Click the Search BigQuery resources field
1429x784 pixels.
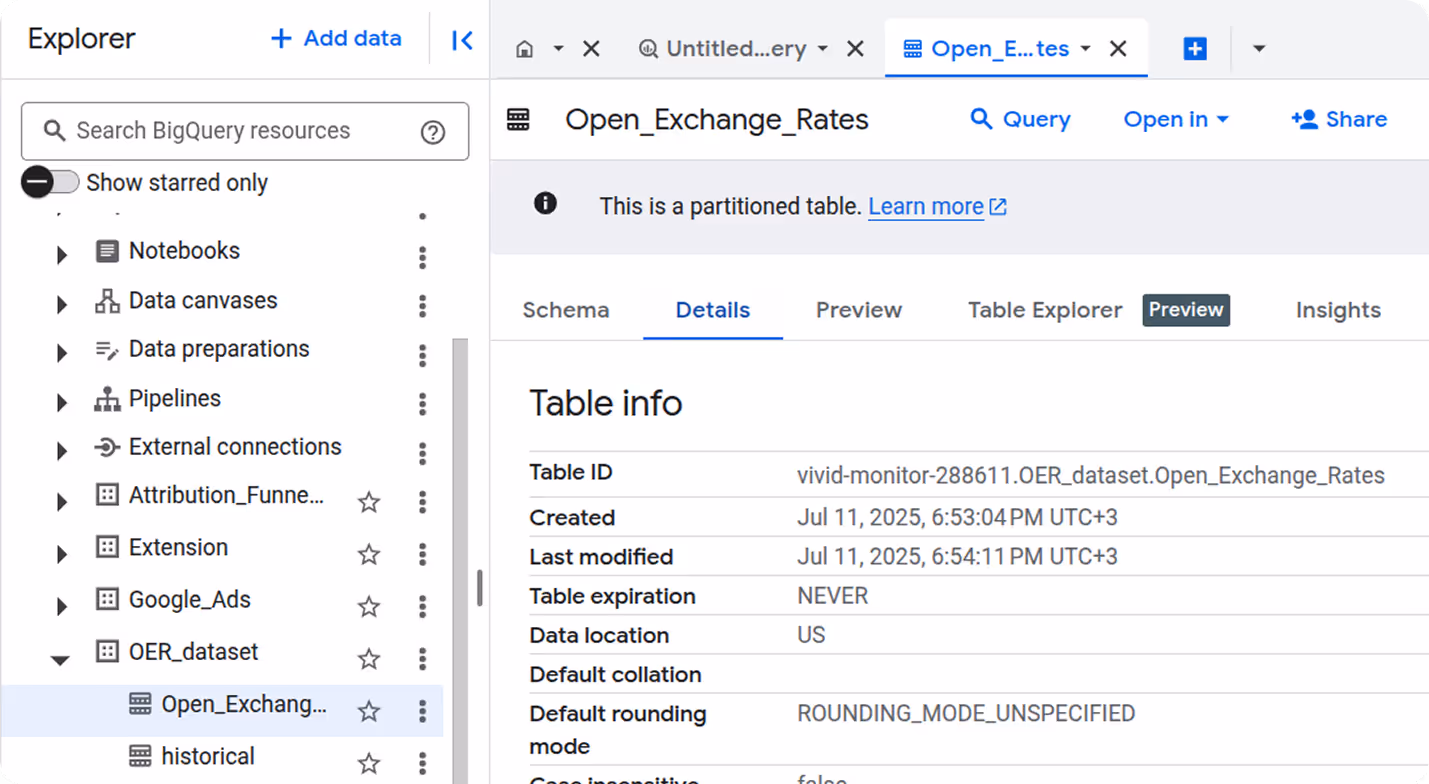point(245,131)
